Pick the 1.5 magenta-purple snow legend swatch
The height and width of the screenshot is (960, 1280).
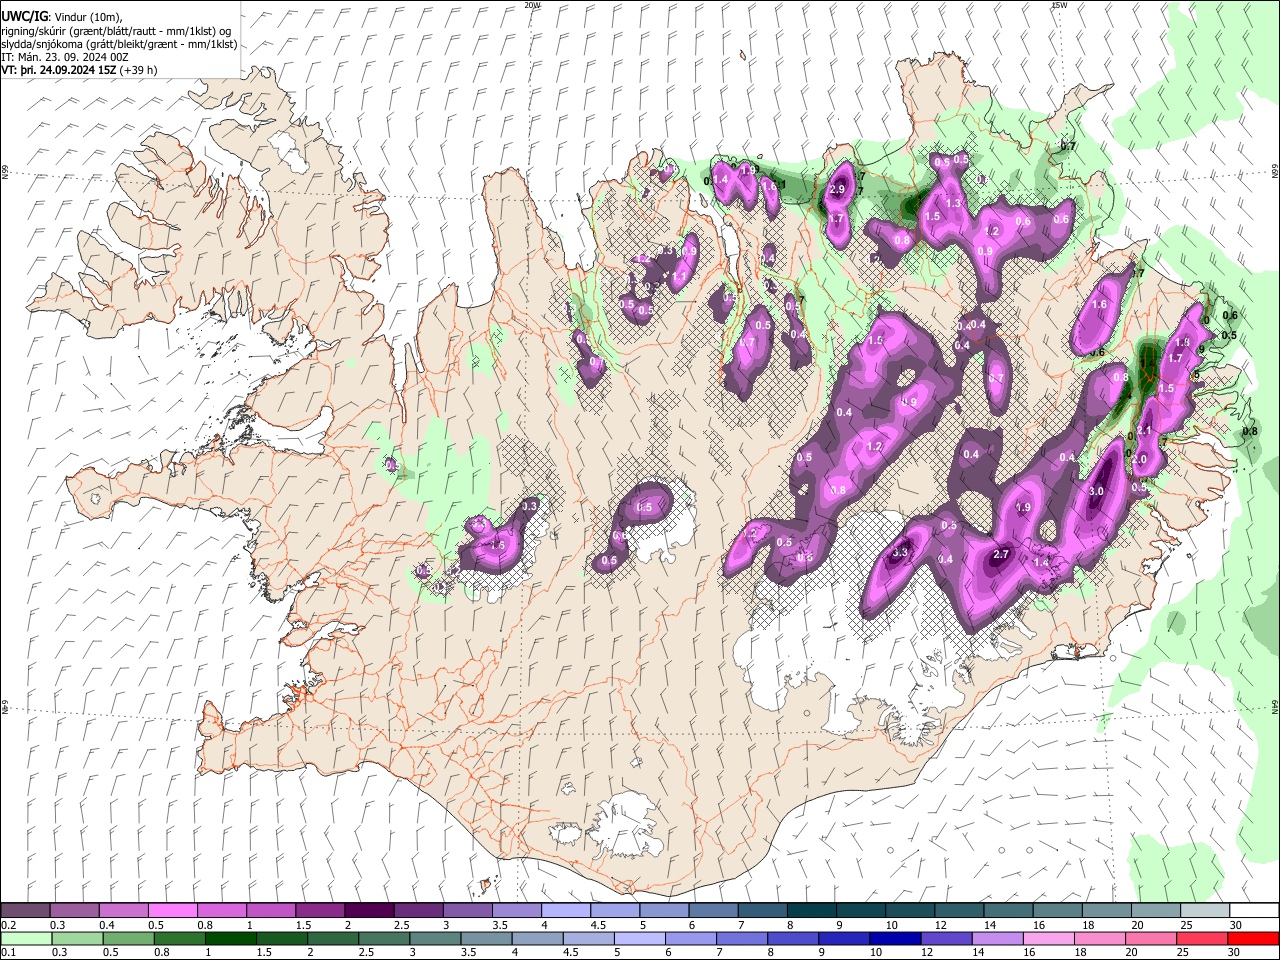pos(319,911)
